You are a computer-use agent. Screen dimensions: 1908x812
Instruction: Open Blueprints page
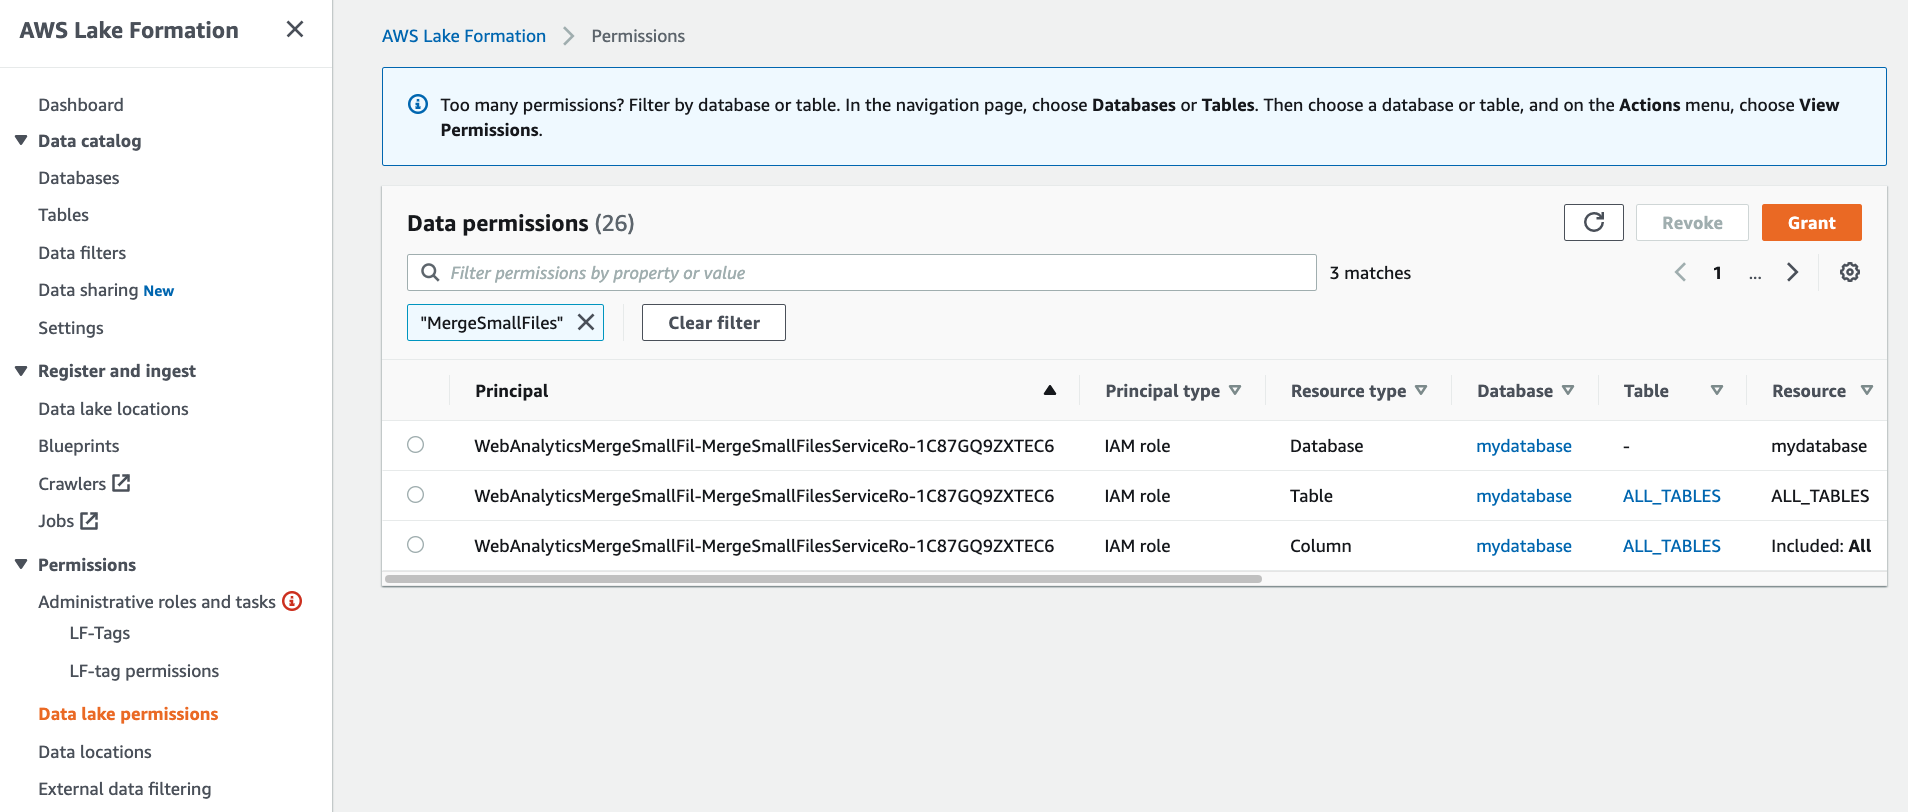[79, 446]
